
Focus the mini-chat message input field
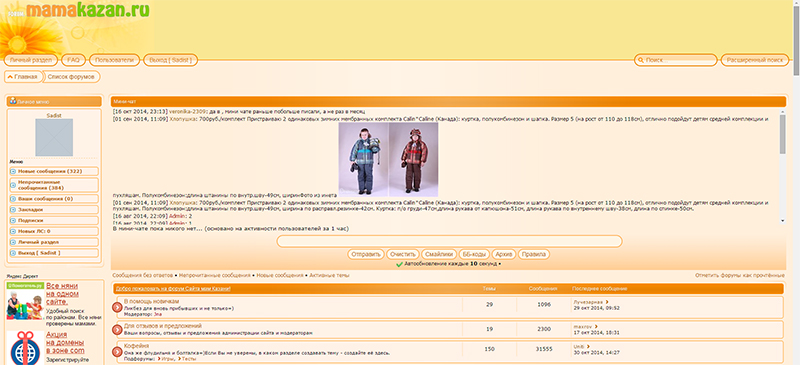tap(449, 241)
